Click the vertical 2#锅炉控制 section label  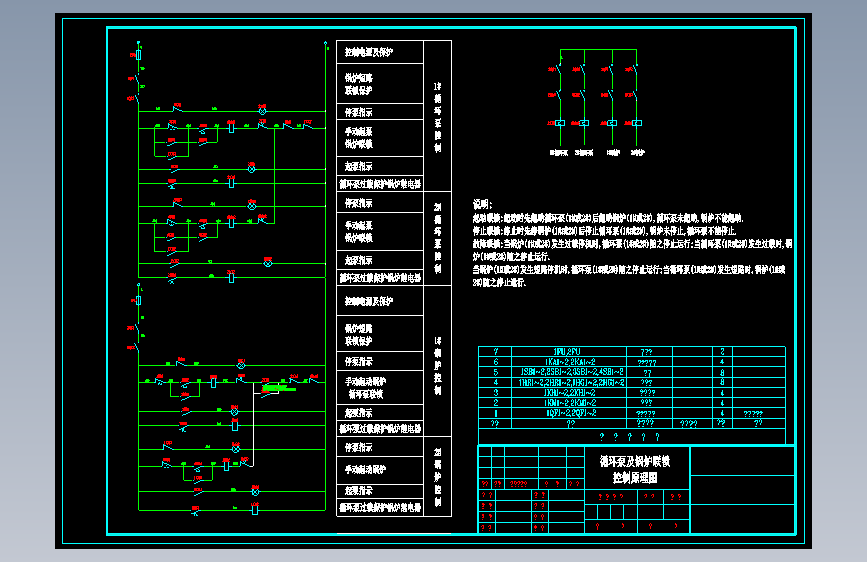click(437, 477)
